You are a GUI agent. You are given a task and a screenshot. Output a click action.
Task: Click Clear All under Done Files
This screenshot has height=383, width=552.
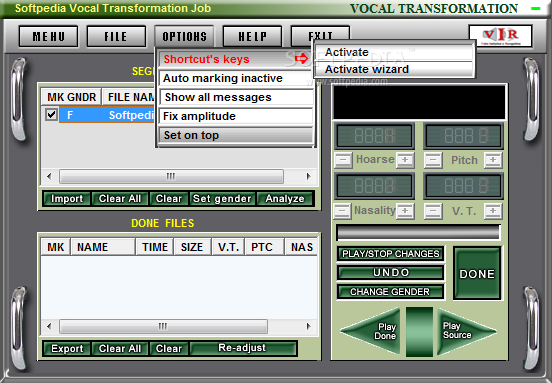[120, 349]
